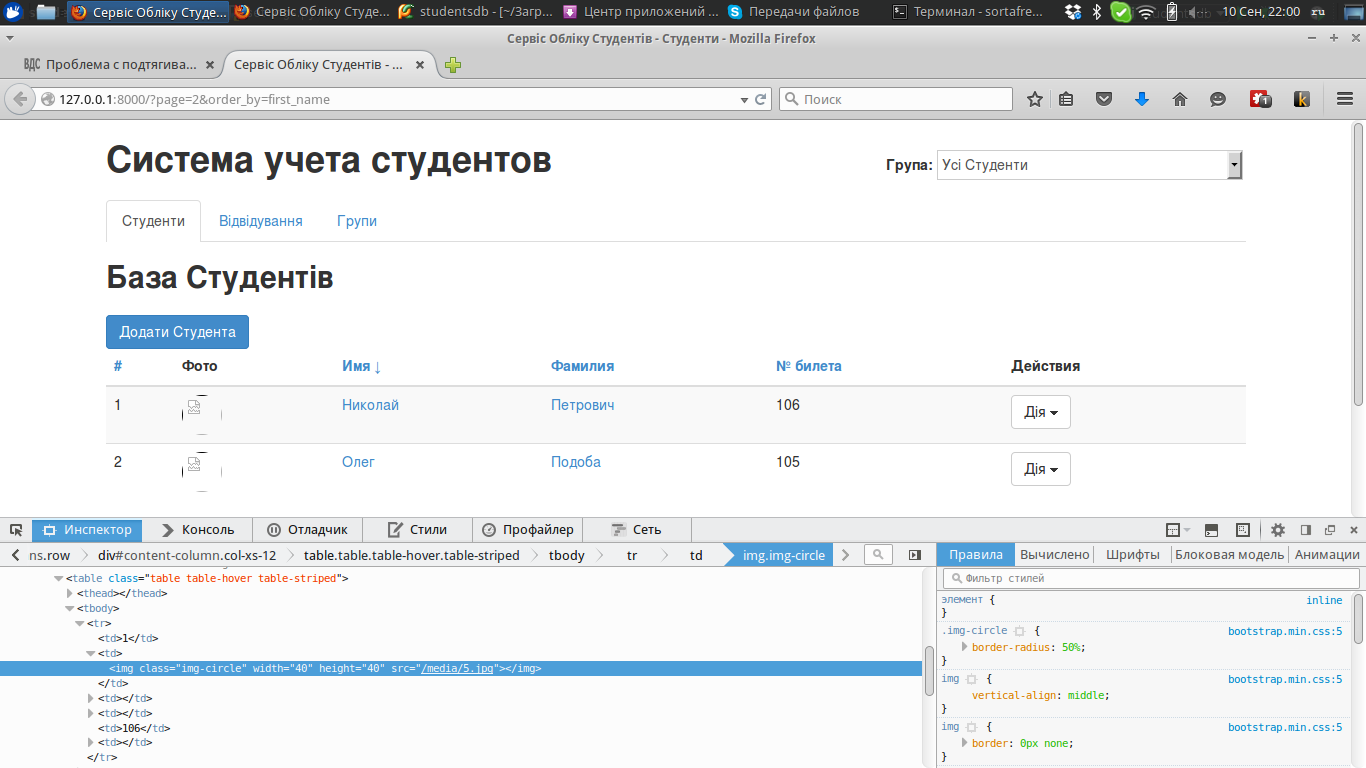Open the student link Николай
Viewport: 1366px width, 768px height.
coord(370,405)
